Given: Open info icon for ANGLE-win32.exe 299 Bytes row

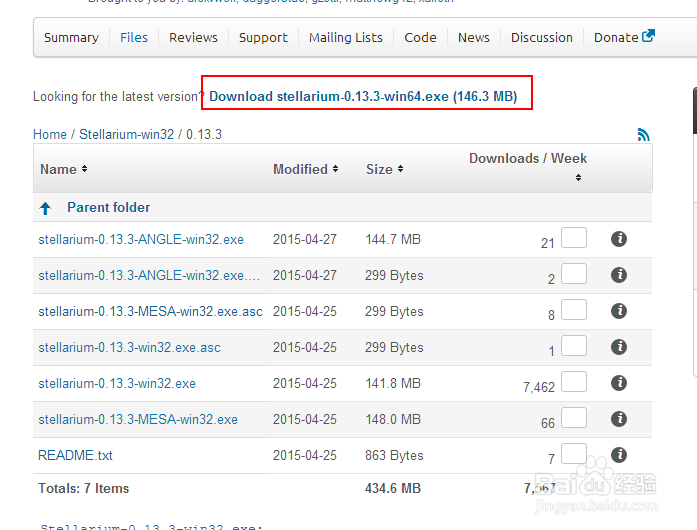Looking at the screenshot, I should (619, 275).
